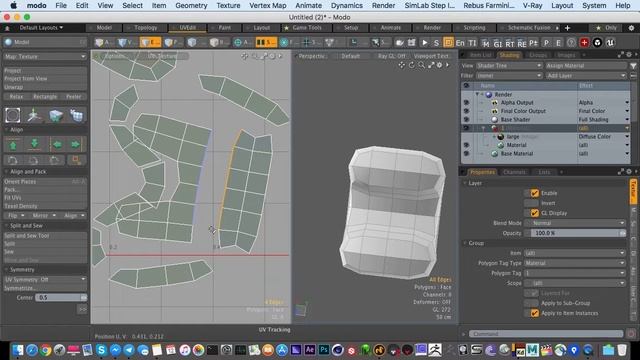Click the UV transform tool icon with axes
640x360 pixels.
pos(34,115)
